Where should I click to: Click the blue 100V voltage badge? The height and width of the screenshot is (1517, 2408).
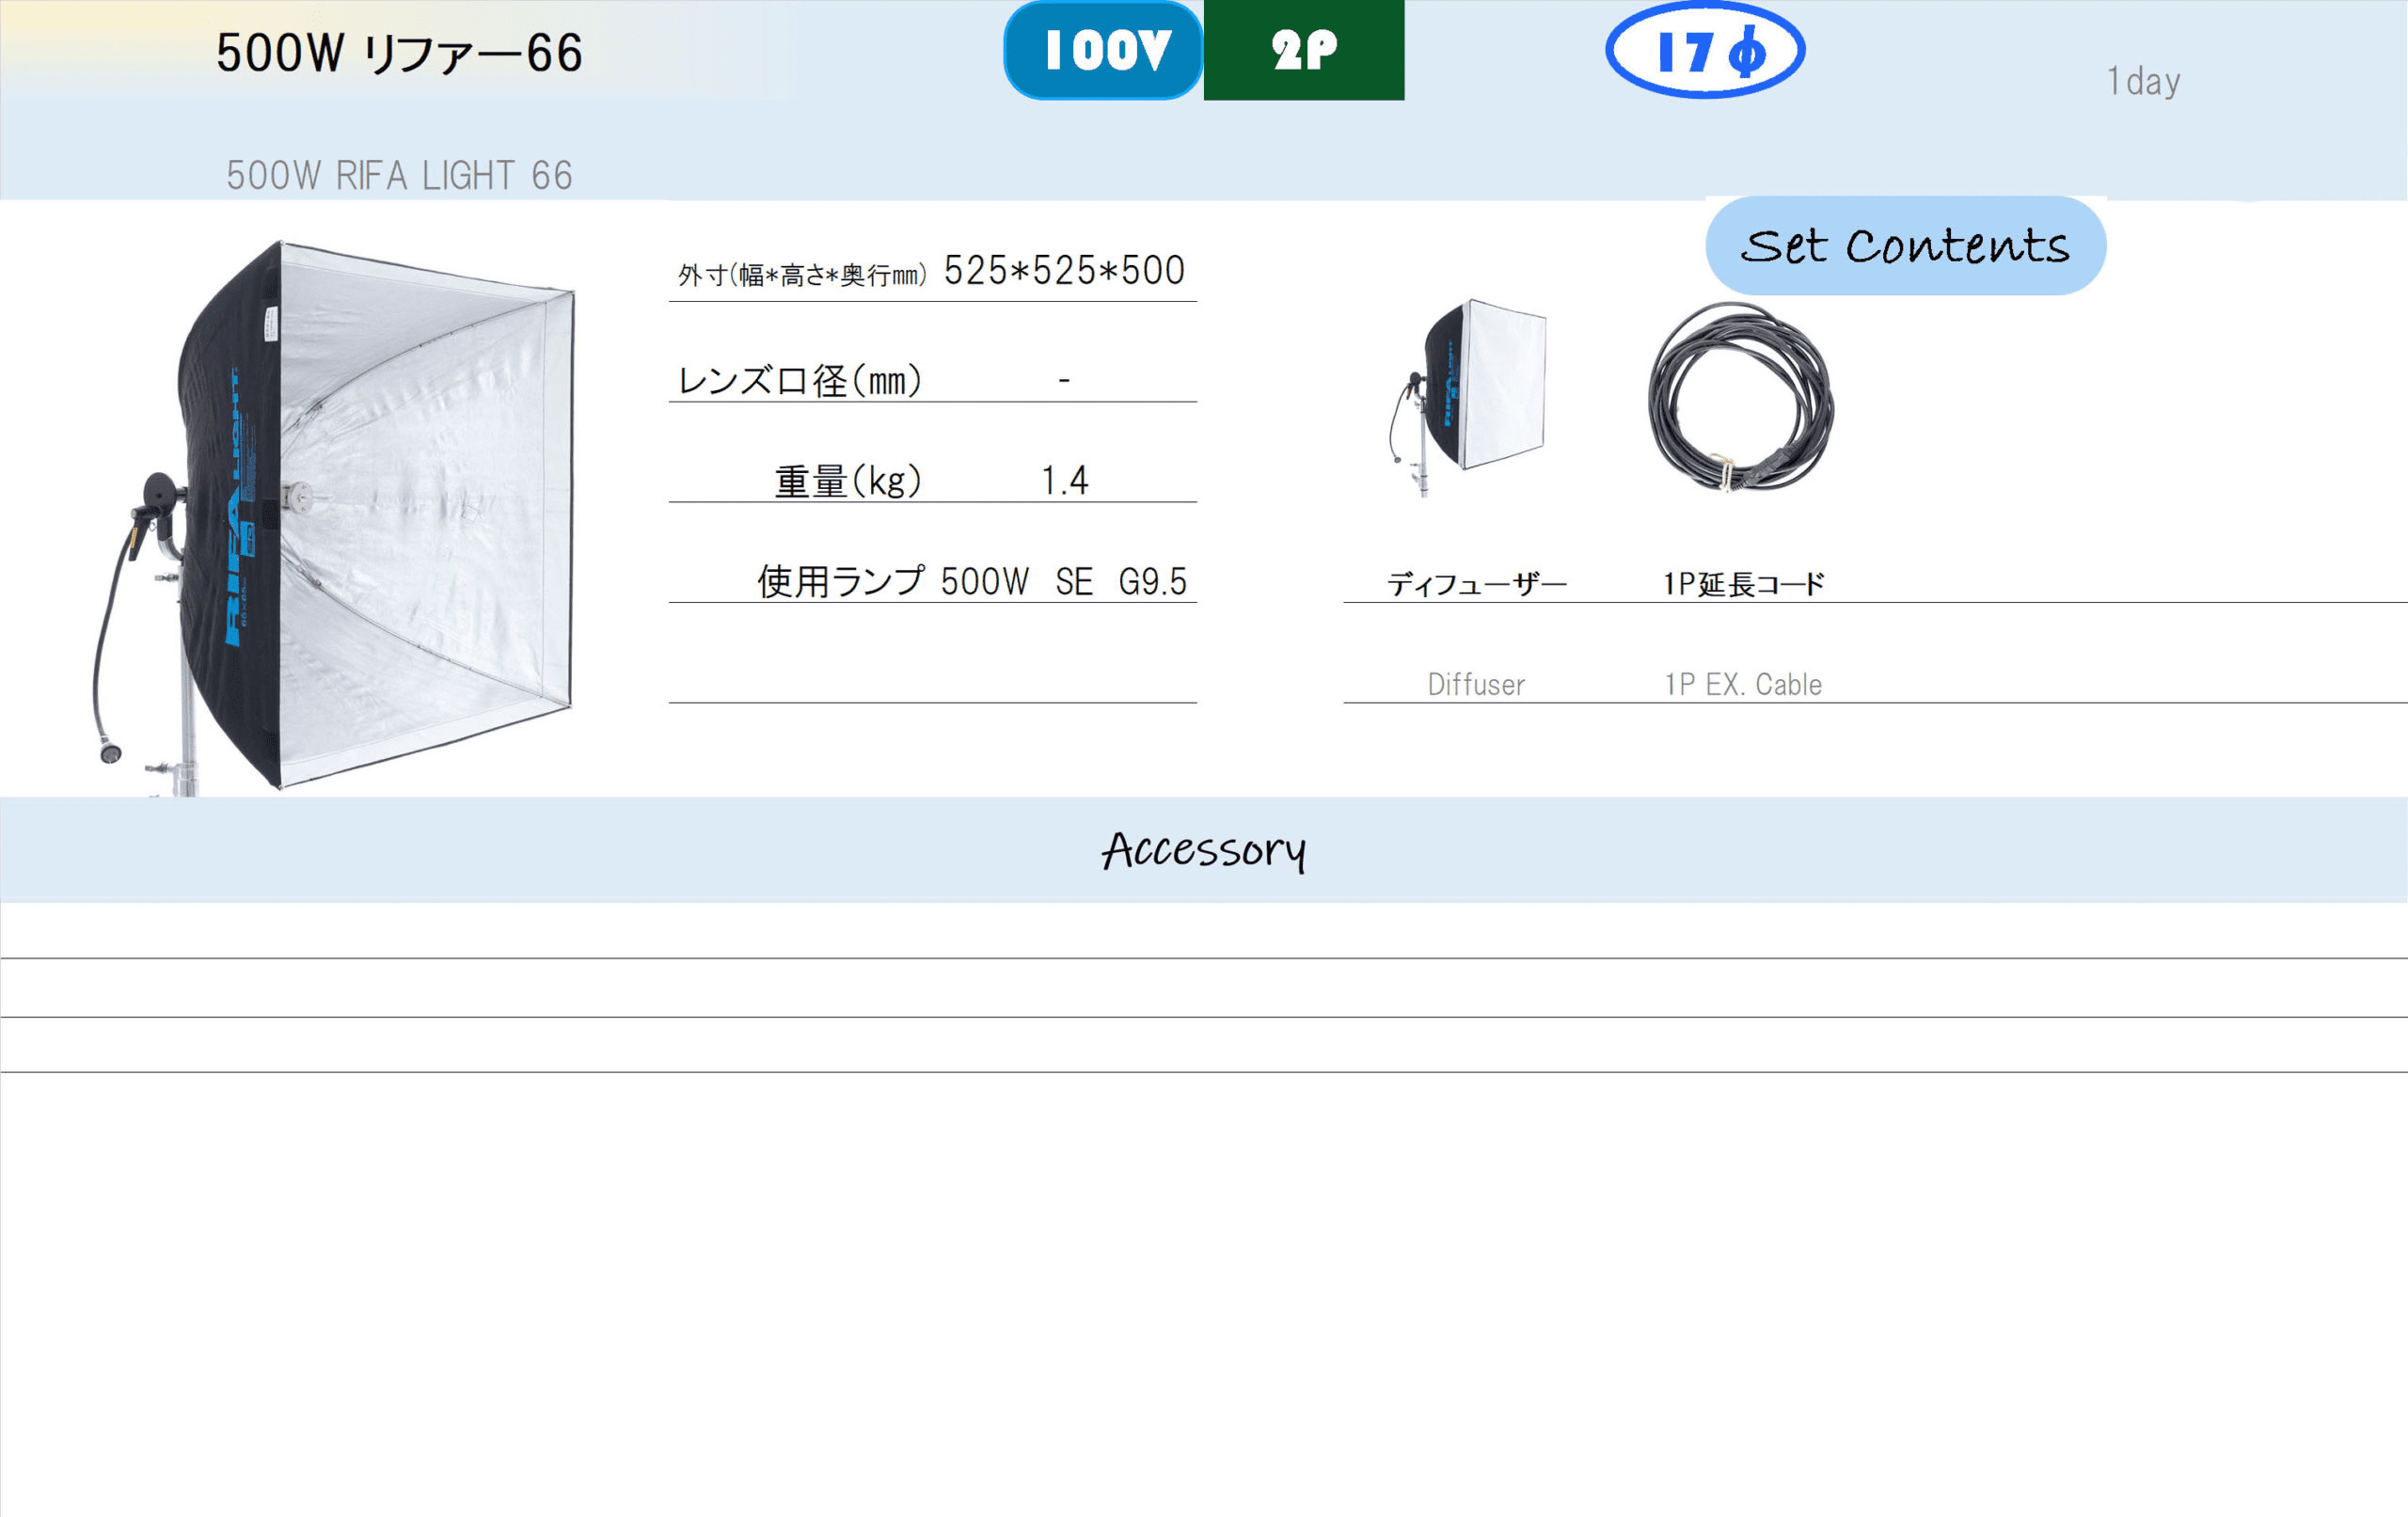1103,50
